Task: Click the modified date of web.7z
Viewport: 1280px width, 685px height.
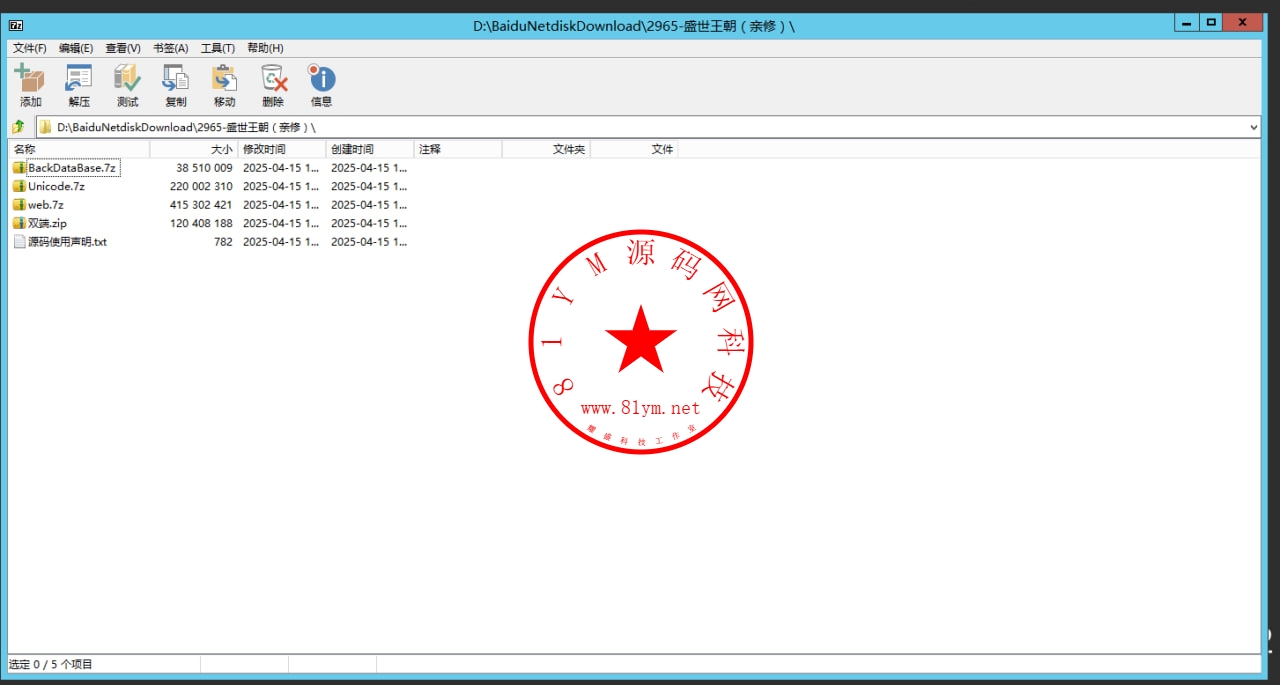Action: [x=282, y=205]
